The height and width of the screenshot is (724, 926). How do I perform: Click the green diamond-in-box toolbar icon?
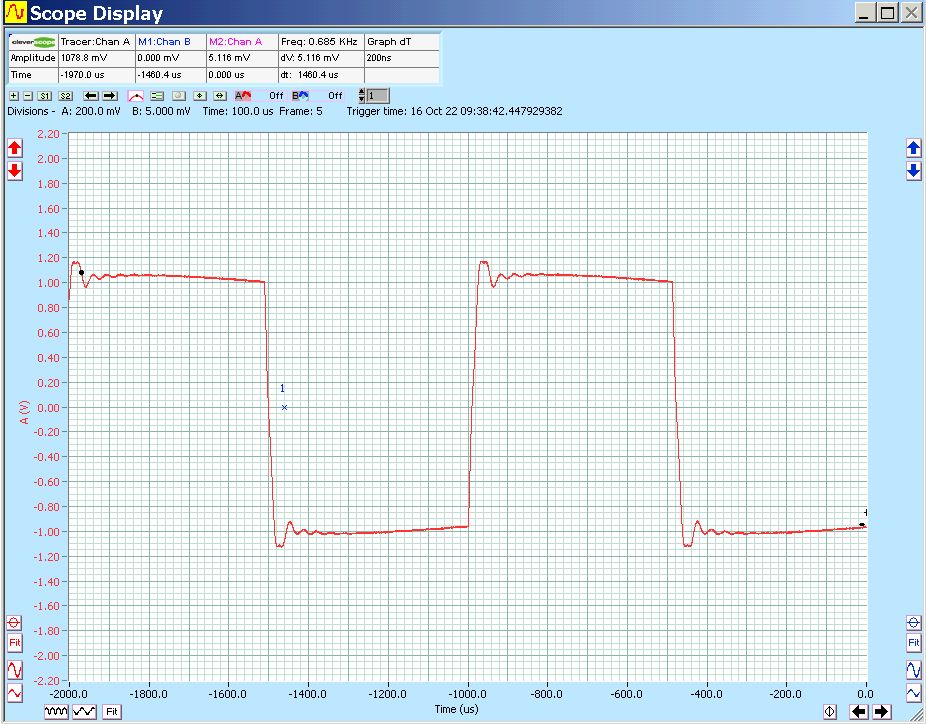[200, 96]
